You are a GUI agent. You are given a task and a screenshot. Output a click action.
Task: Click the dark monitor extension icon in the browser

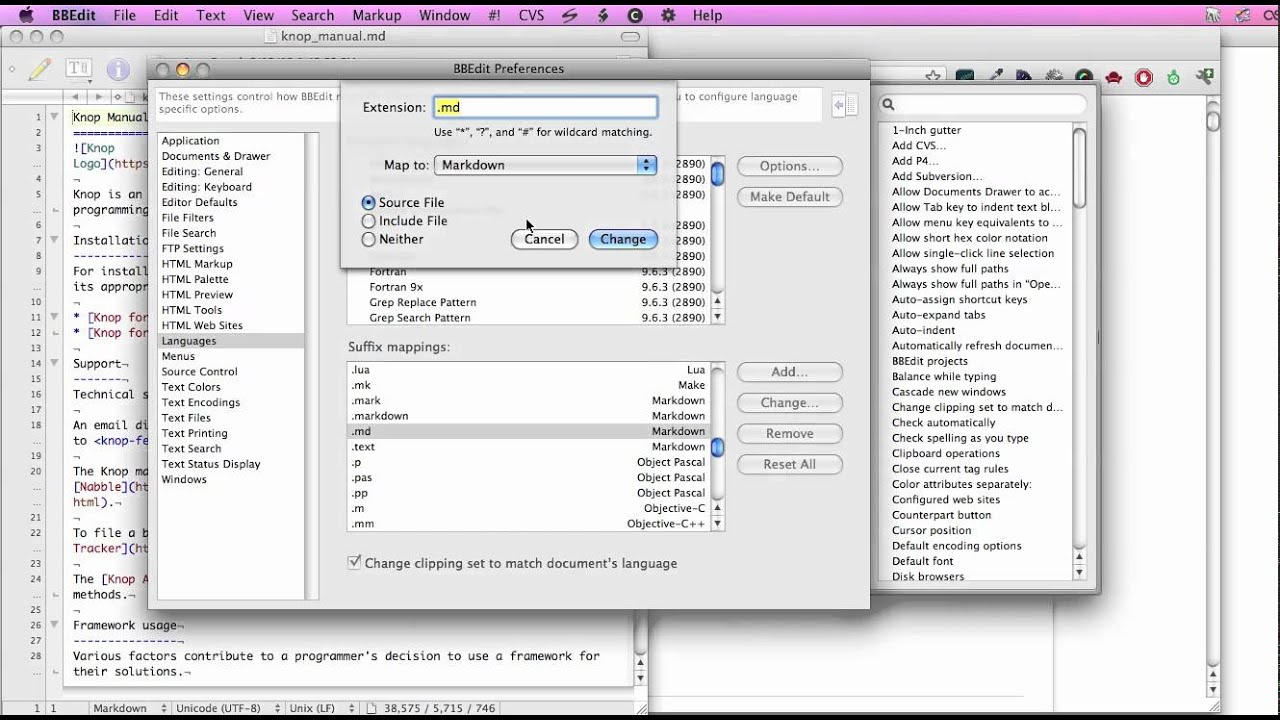(965, 77)
